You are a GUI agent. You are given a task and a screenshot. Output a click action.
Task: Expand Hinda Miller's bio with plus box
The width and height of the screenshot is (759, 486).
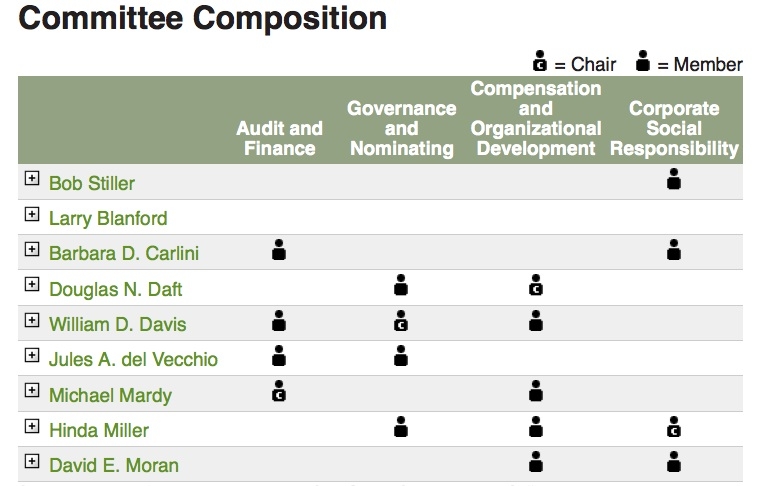click(32, 426)
